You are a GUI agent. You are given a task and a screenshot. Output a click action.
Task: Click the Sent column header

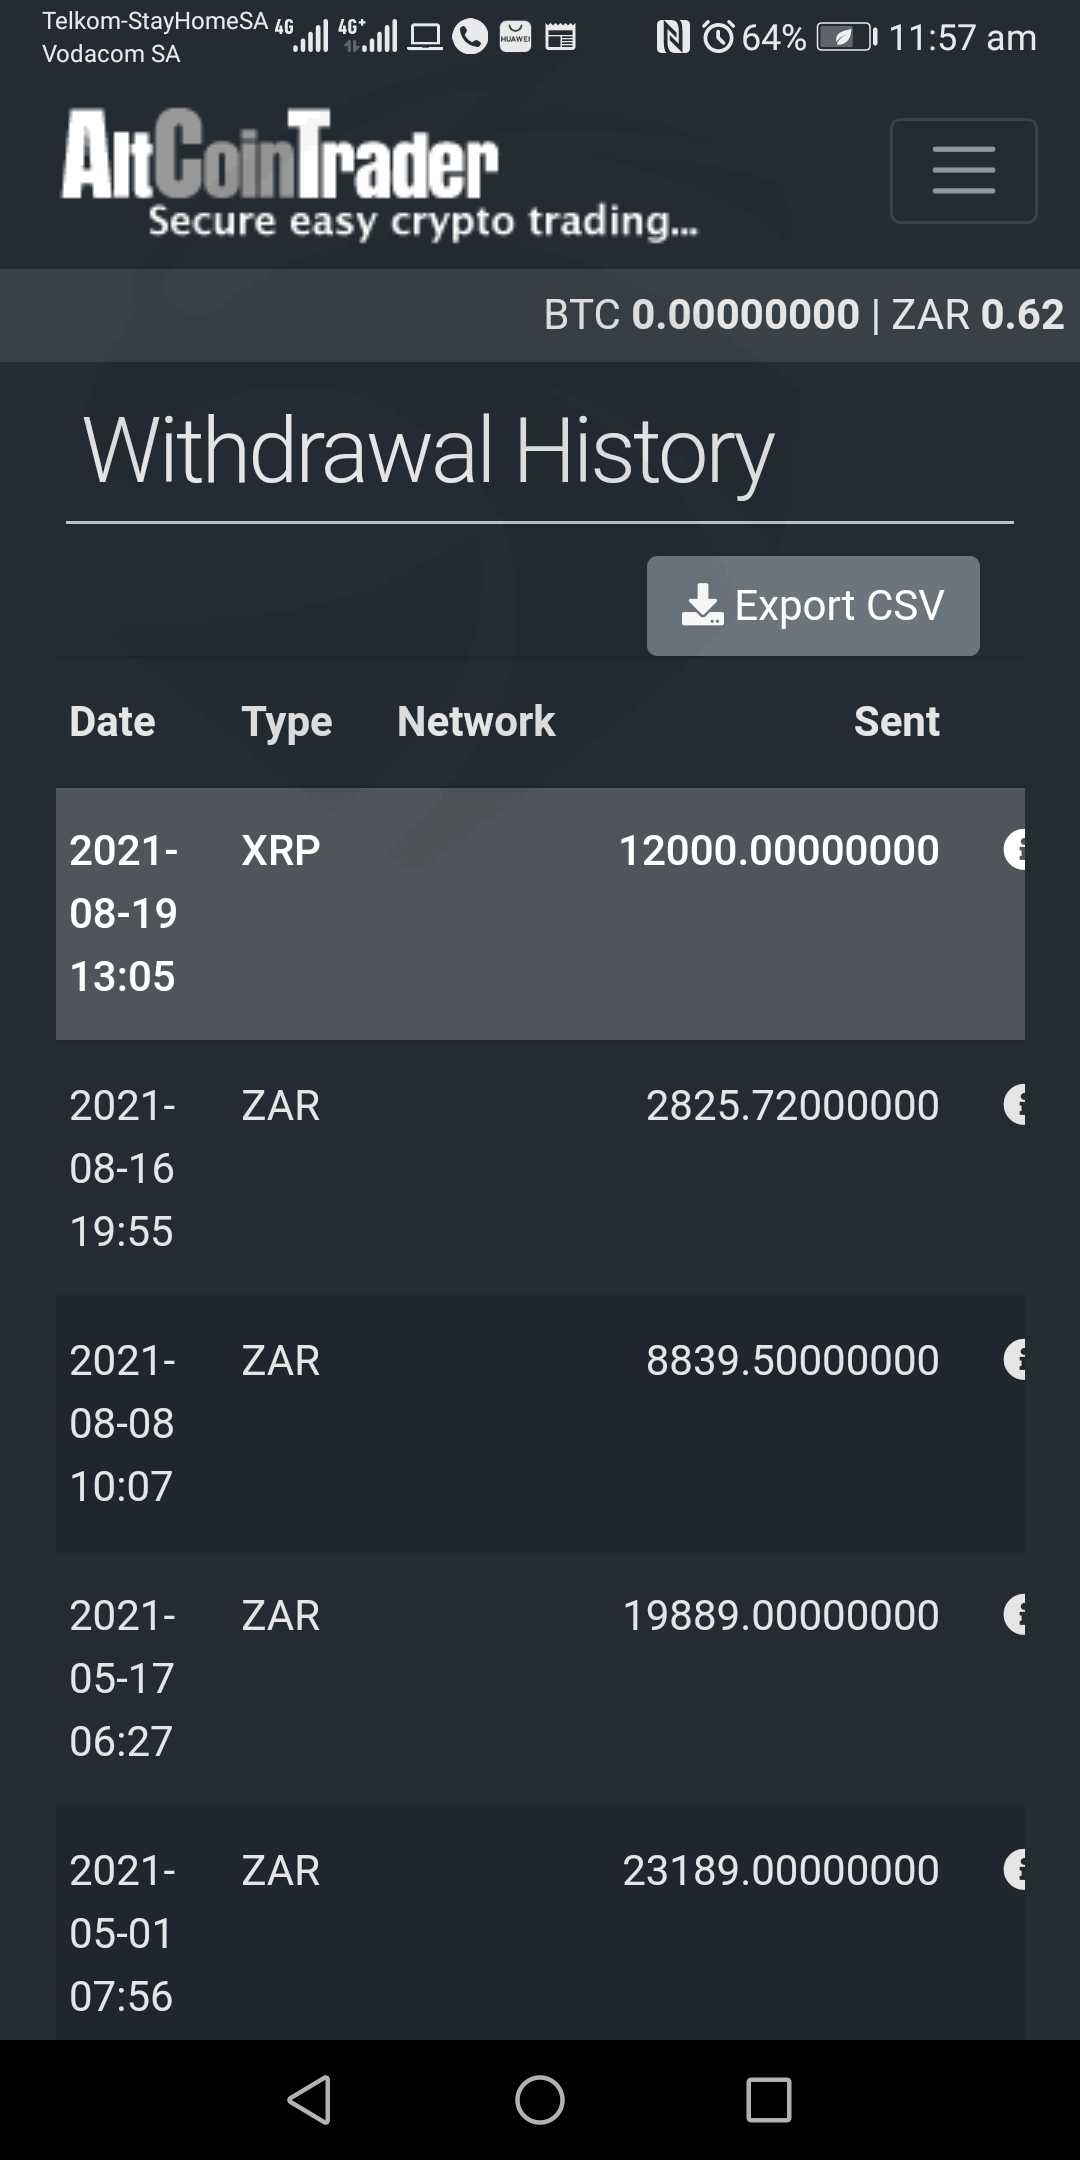pos(896,722)
